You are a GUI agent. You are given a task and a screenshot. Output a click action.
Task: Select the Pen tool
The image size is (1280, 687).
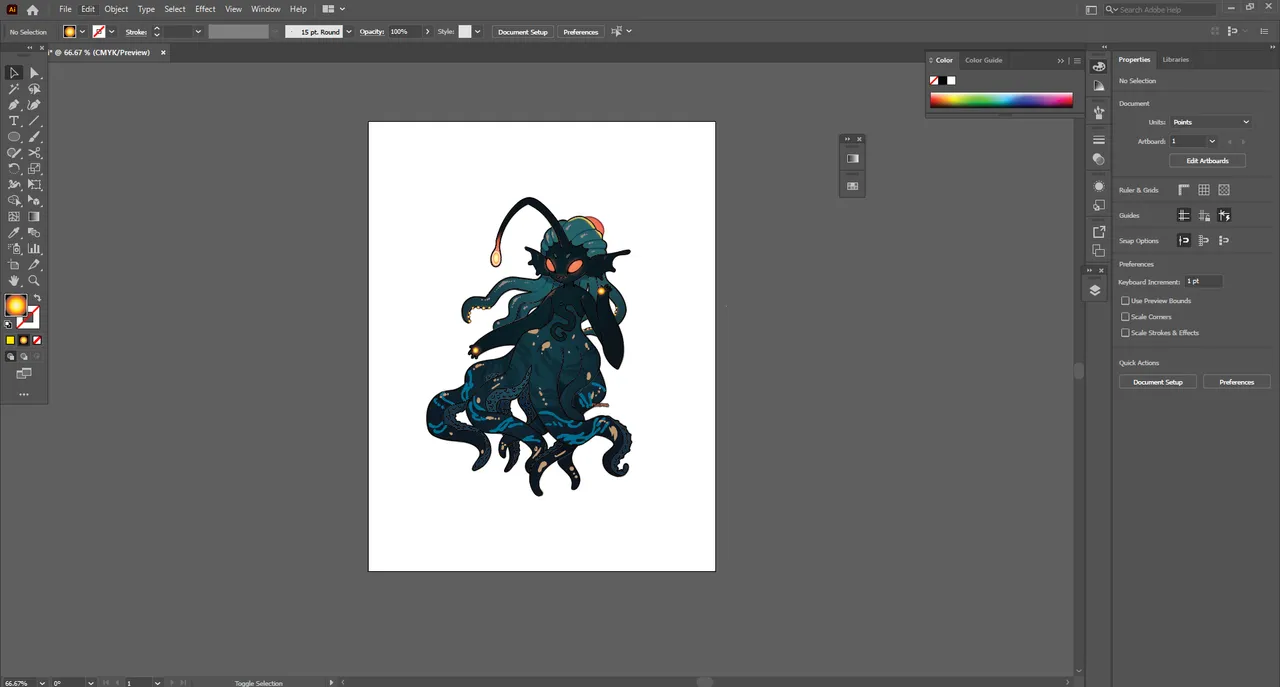[14, 105]
